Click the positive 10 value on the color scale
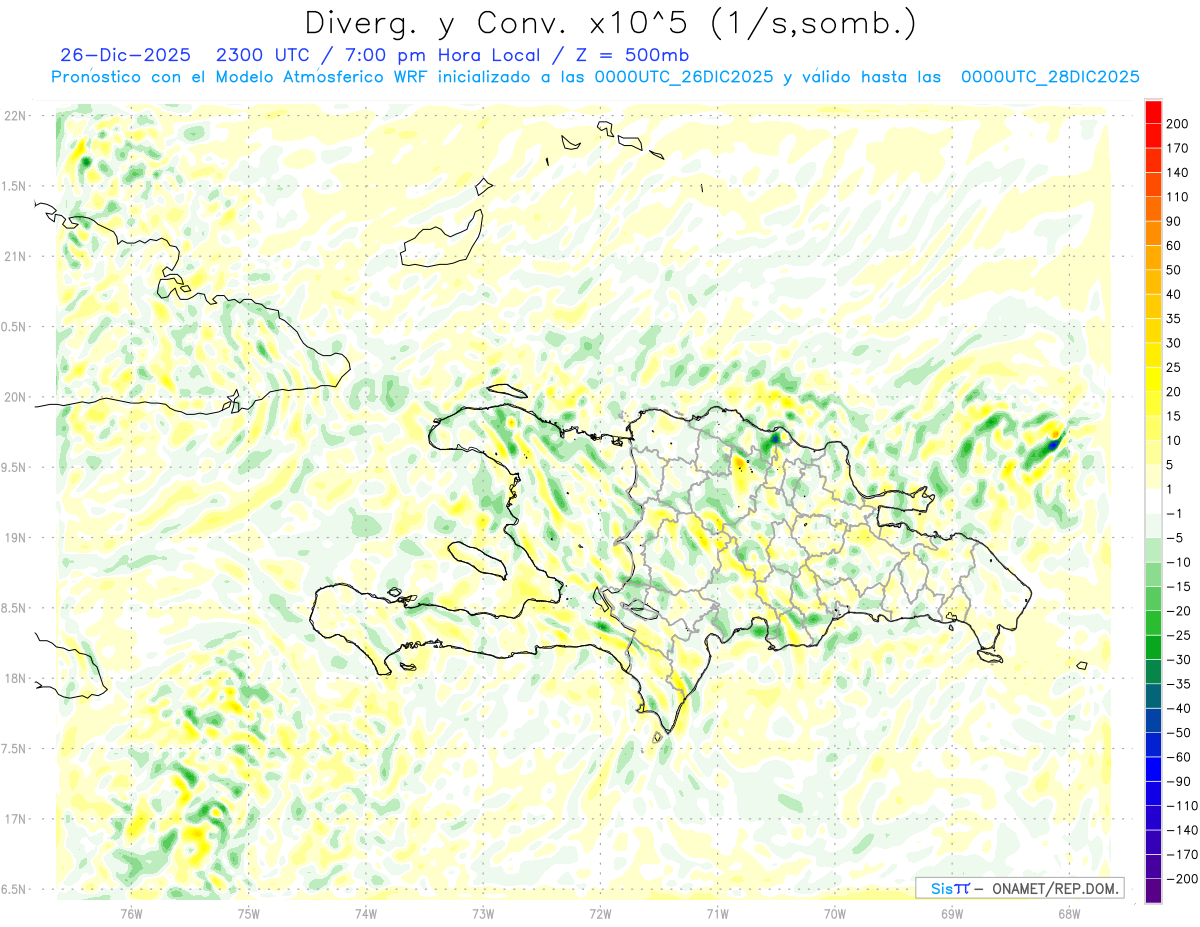1200x927 pixels. tap(1174, 441)
